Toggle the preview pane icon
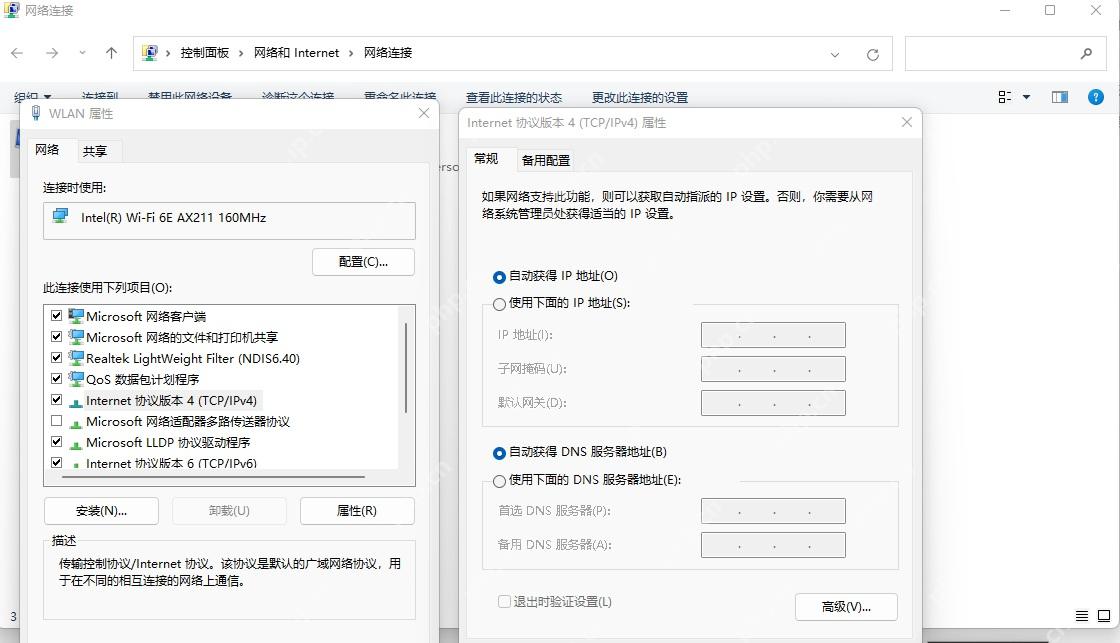 click(x=1060, y=97)
